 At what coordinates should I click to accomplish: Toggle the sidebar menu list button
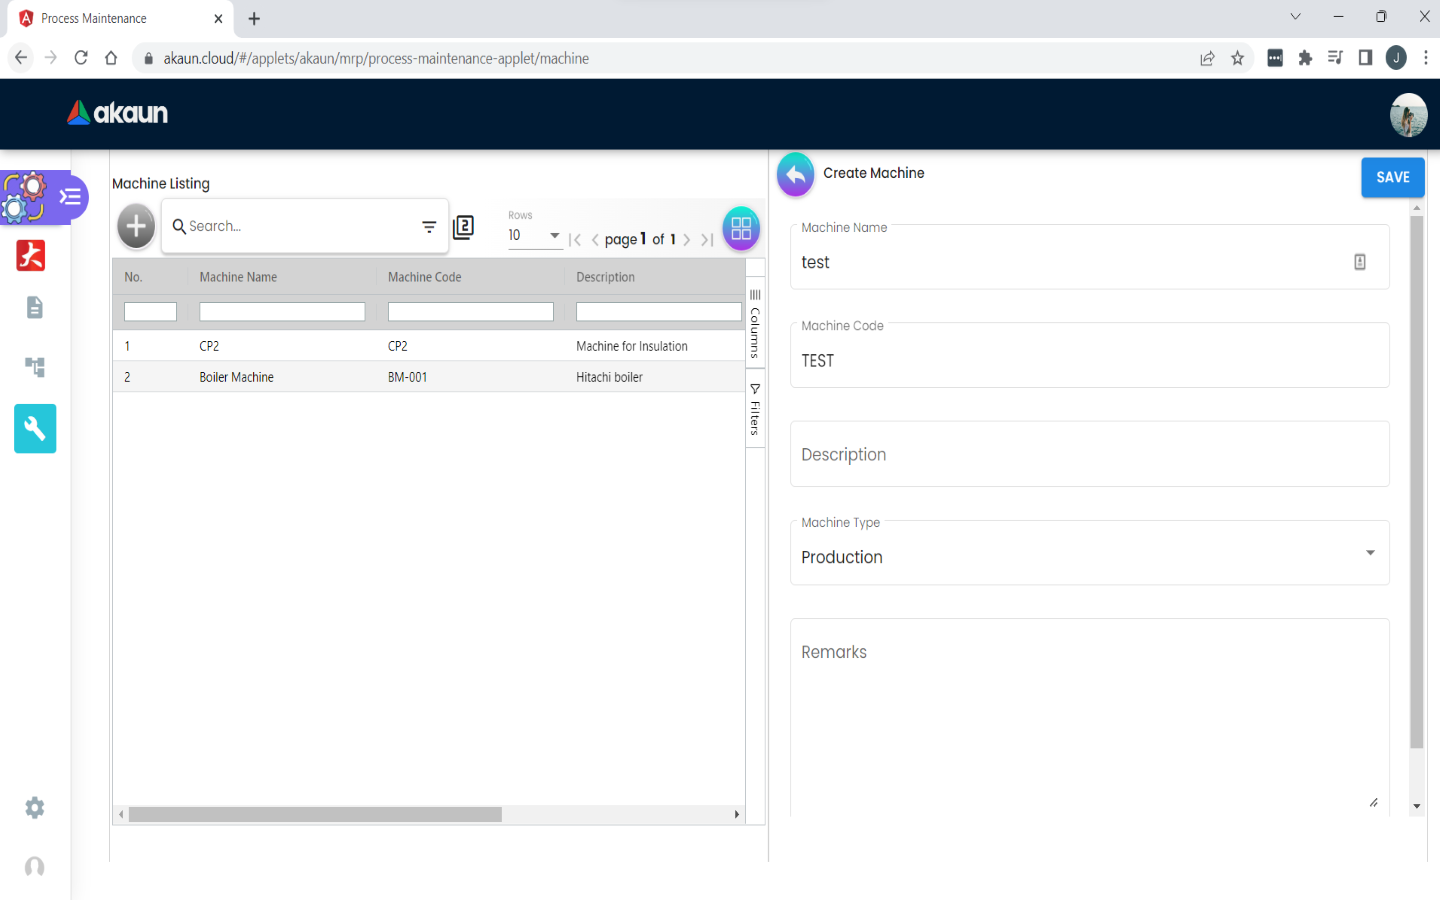[x=71, y=196]
